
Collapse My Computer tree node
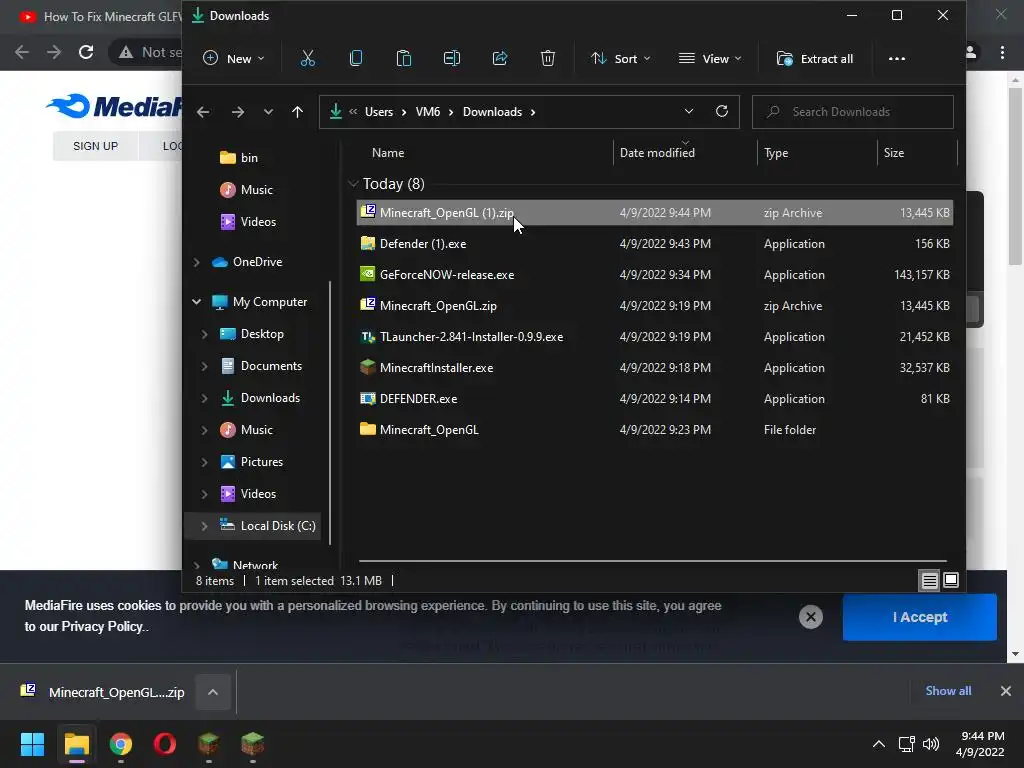click(197, 302)
